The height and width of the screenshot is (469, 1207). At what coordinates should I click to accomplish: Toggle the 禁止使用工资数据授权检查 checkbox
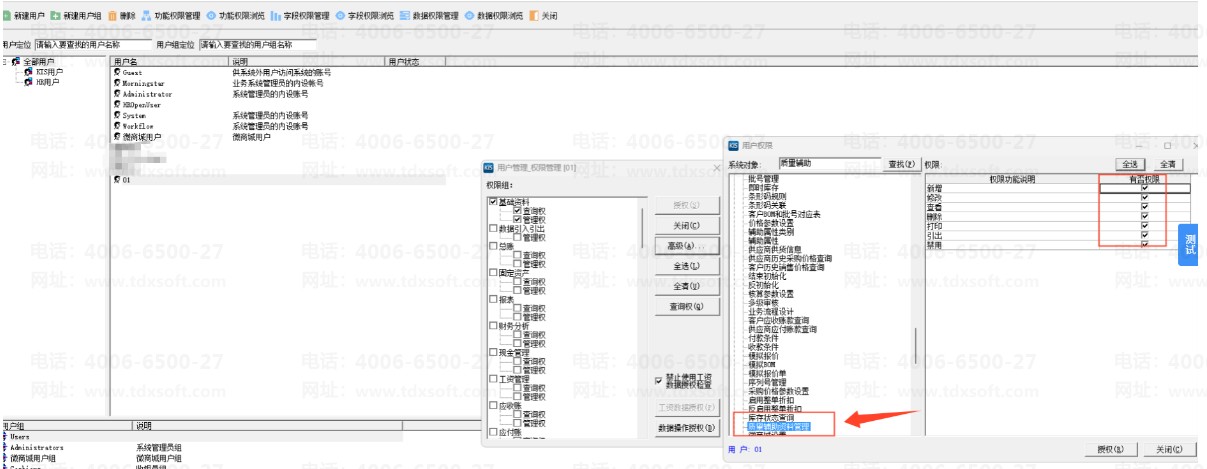point(657,381)
